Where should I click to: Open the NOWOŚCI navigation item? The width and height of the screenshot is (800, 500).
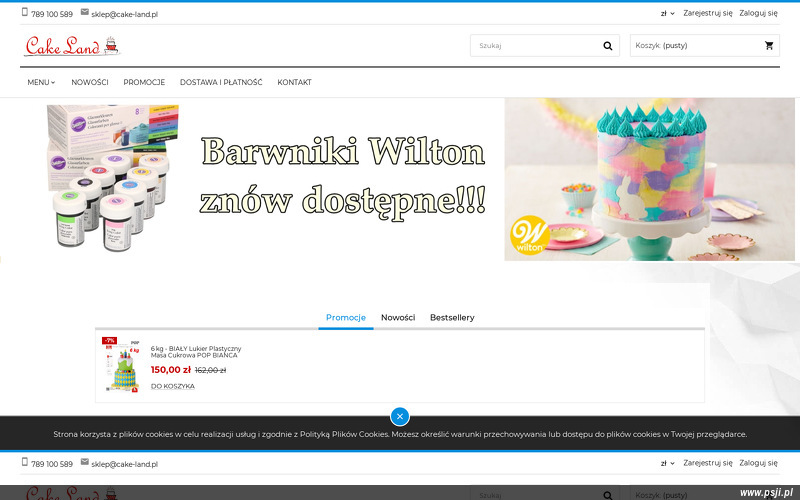90,82
